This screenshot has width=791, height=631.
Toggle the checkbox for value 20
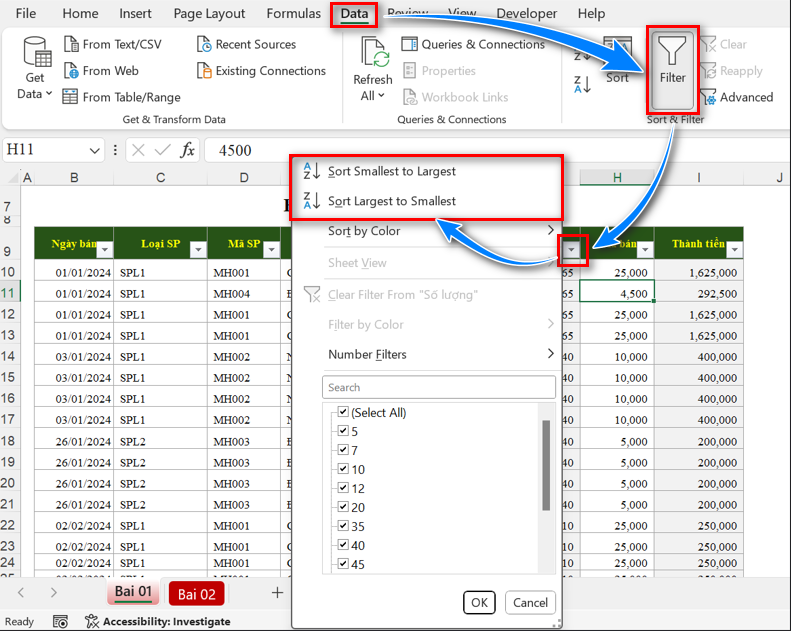tap(344, 507)
